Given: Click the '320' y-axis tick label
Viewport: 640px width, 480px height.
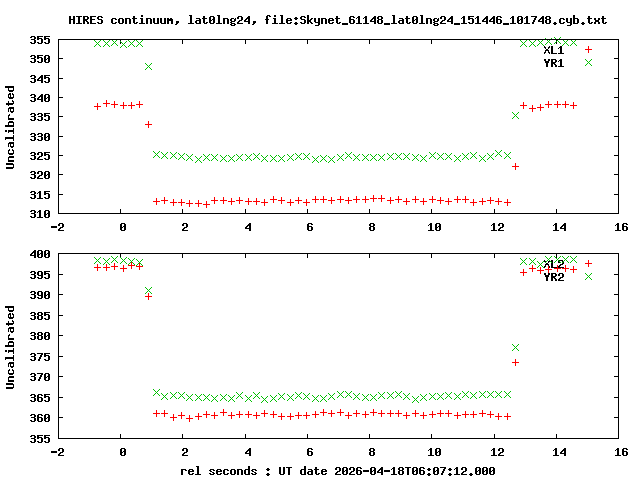Looking at the screenshot, I should click(x=40, y=175).
